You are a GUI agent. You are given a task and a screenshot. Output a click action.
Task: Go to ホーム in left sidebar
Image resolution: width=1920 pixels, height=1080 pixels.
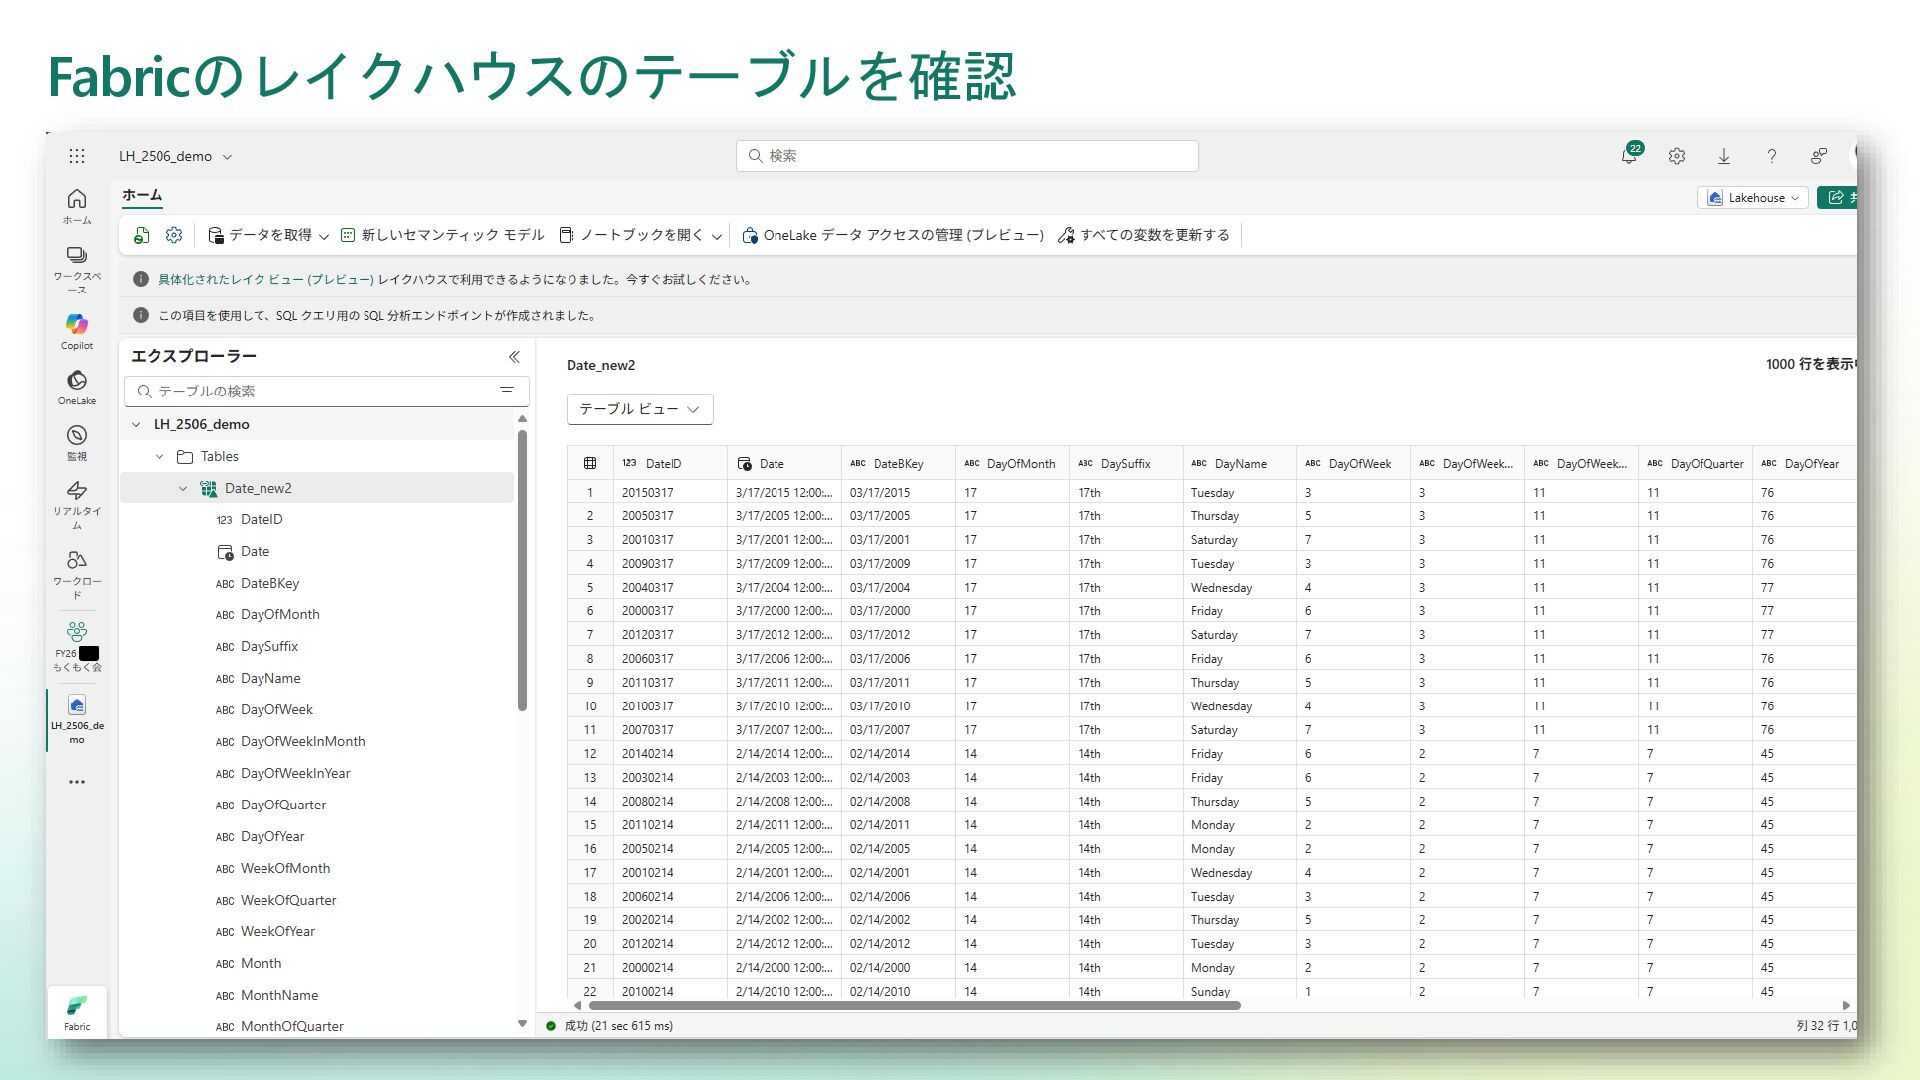[77, 207]
